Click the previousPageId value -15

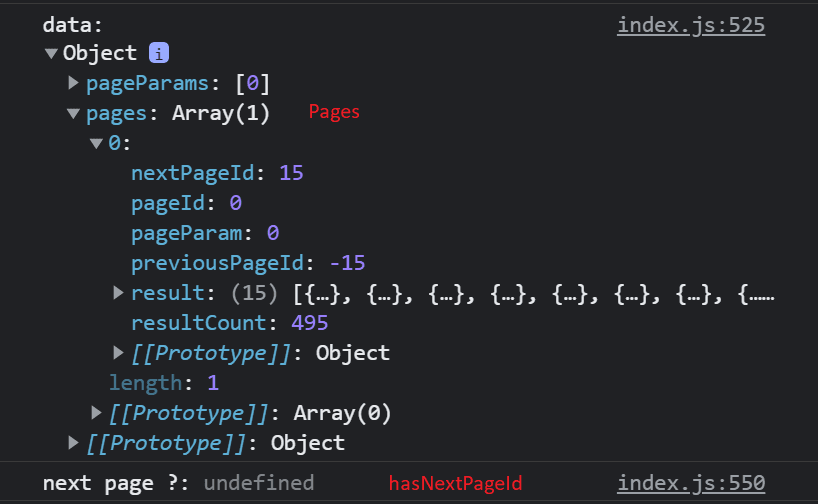click(x=348, y=263)
